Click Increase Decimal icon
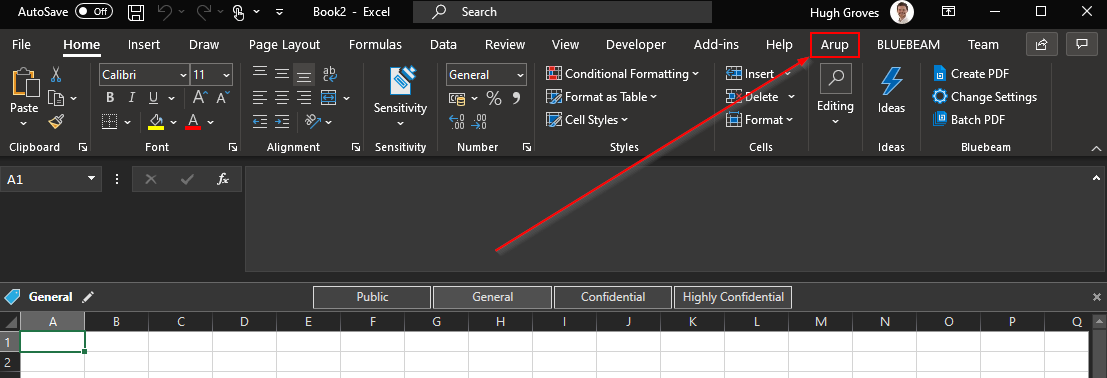Image resolution: width=1107 pixels, height=378 pixels. coord(457,122)
